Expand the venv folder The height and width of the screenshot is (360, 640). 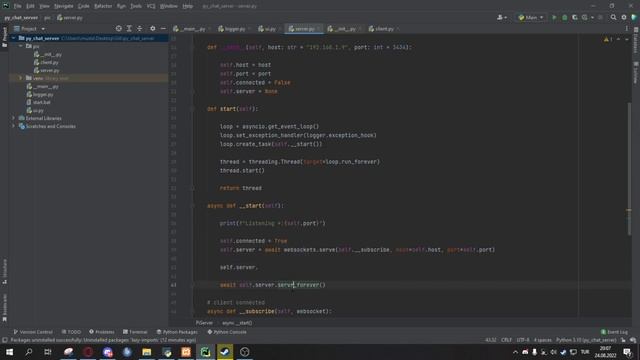pos(20,78)
